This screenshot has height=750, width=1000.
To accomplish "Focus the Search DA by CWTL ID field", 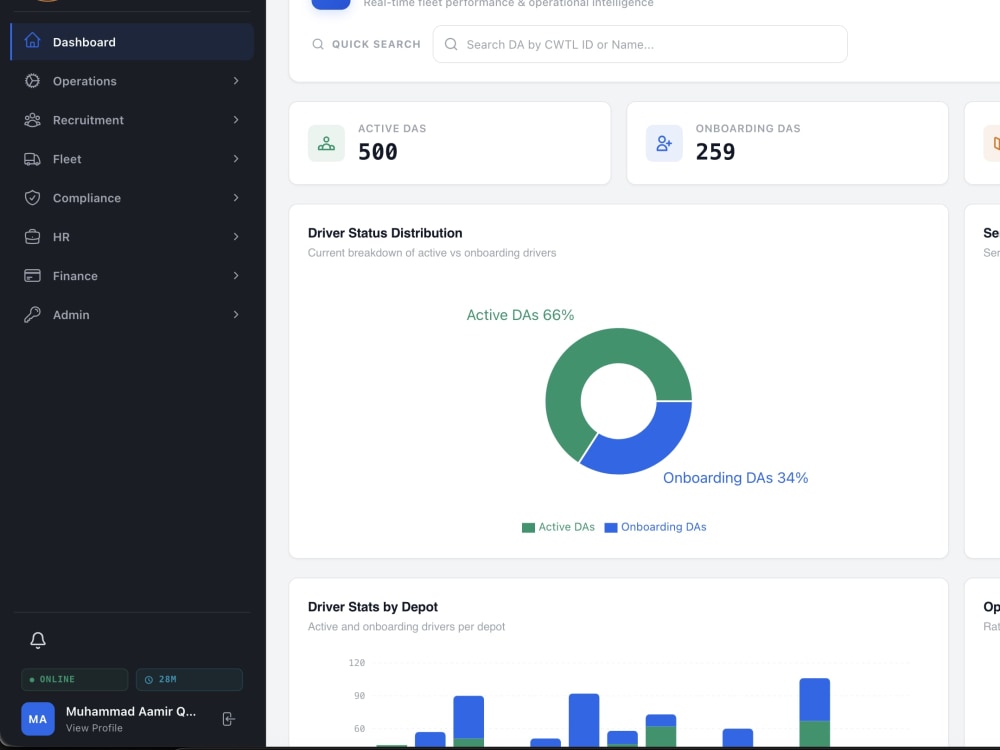I will click(x=640, y=44).
